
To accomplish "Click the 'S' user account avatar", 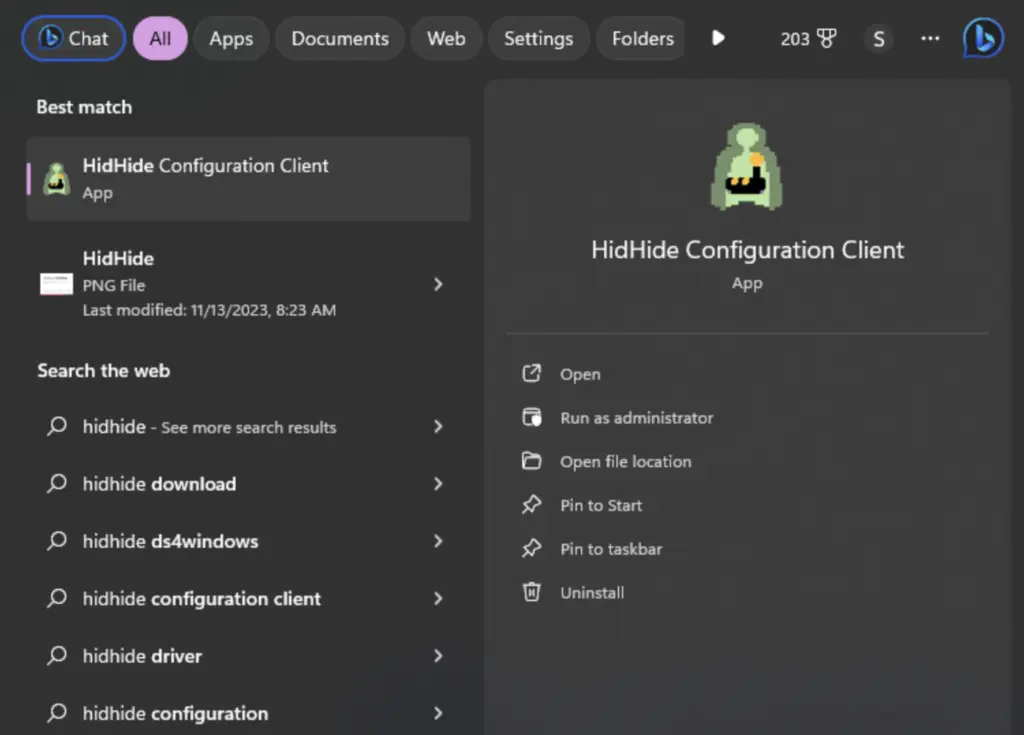I will (878, 39).
